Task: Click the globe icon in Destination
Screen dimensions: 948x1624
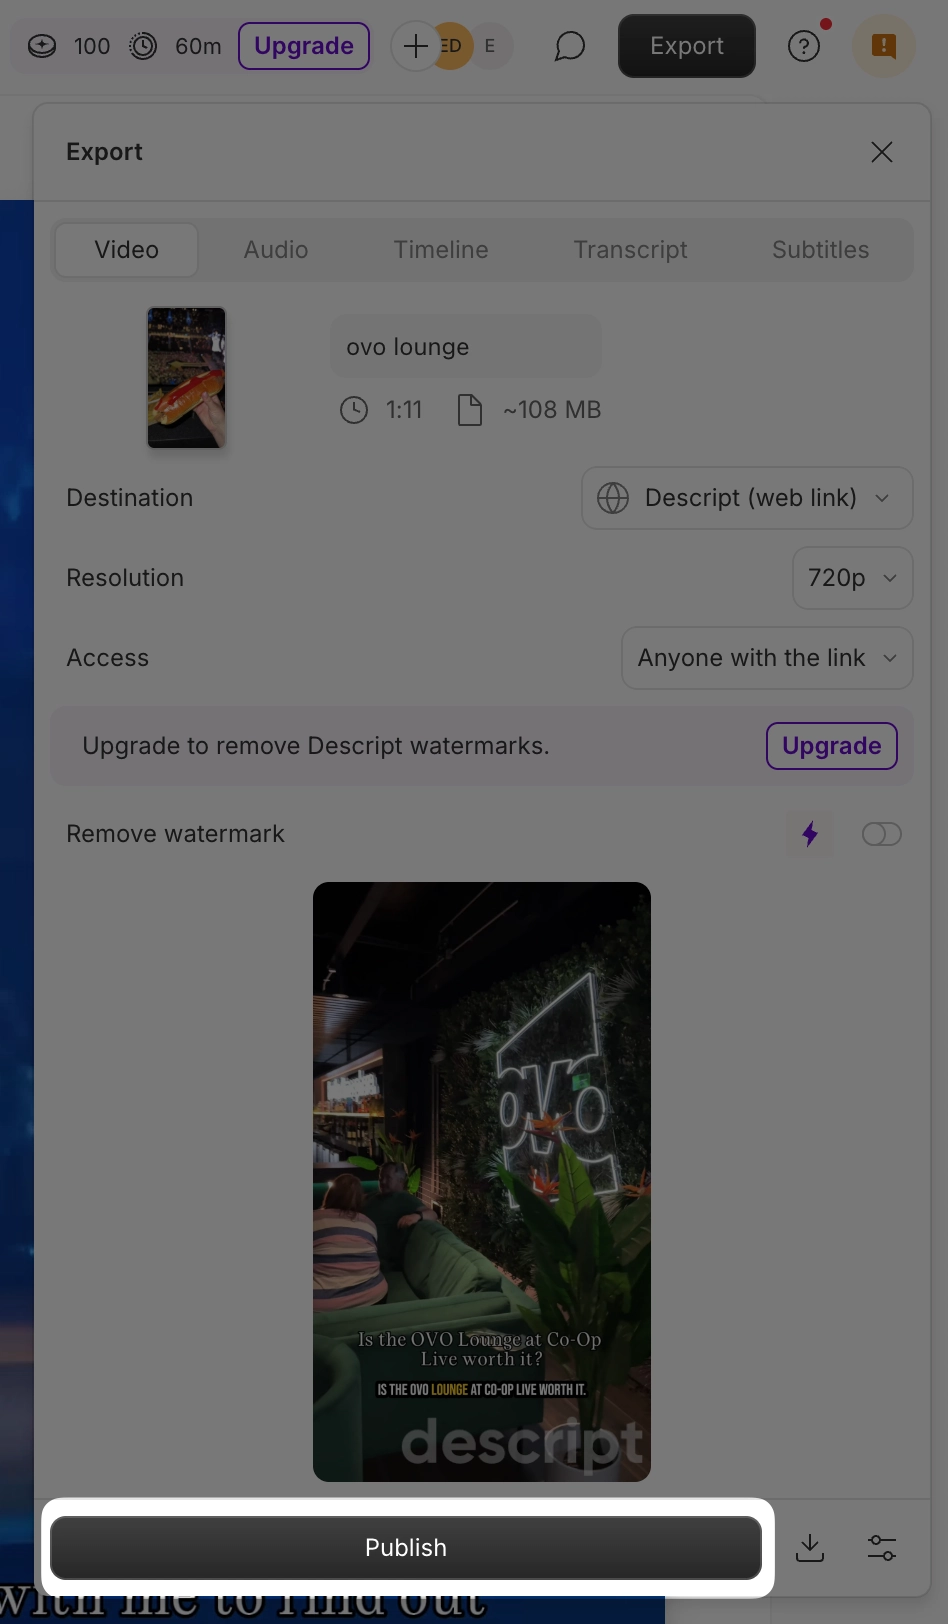Action: click(x=613, y=498)
